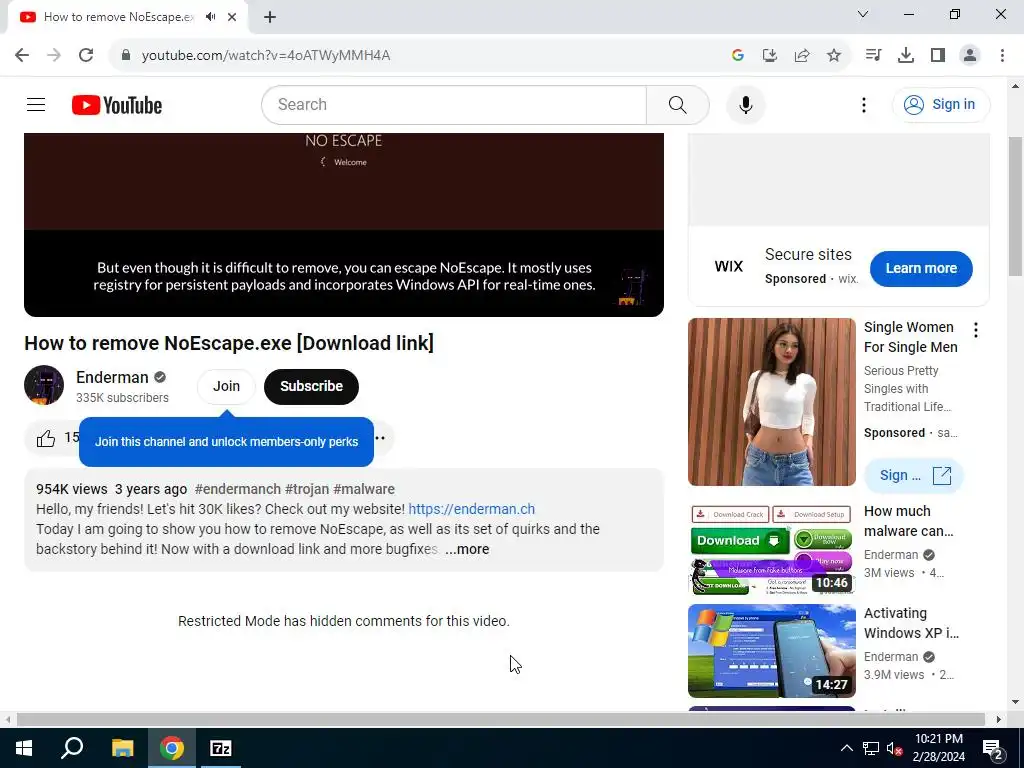
Task: Open 7-Zip from taskbar
Action: click(221, 748)
